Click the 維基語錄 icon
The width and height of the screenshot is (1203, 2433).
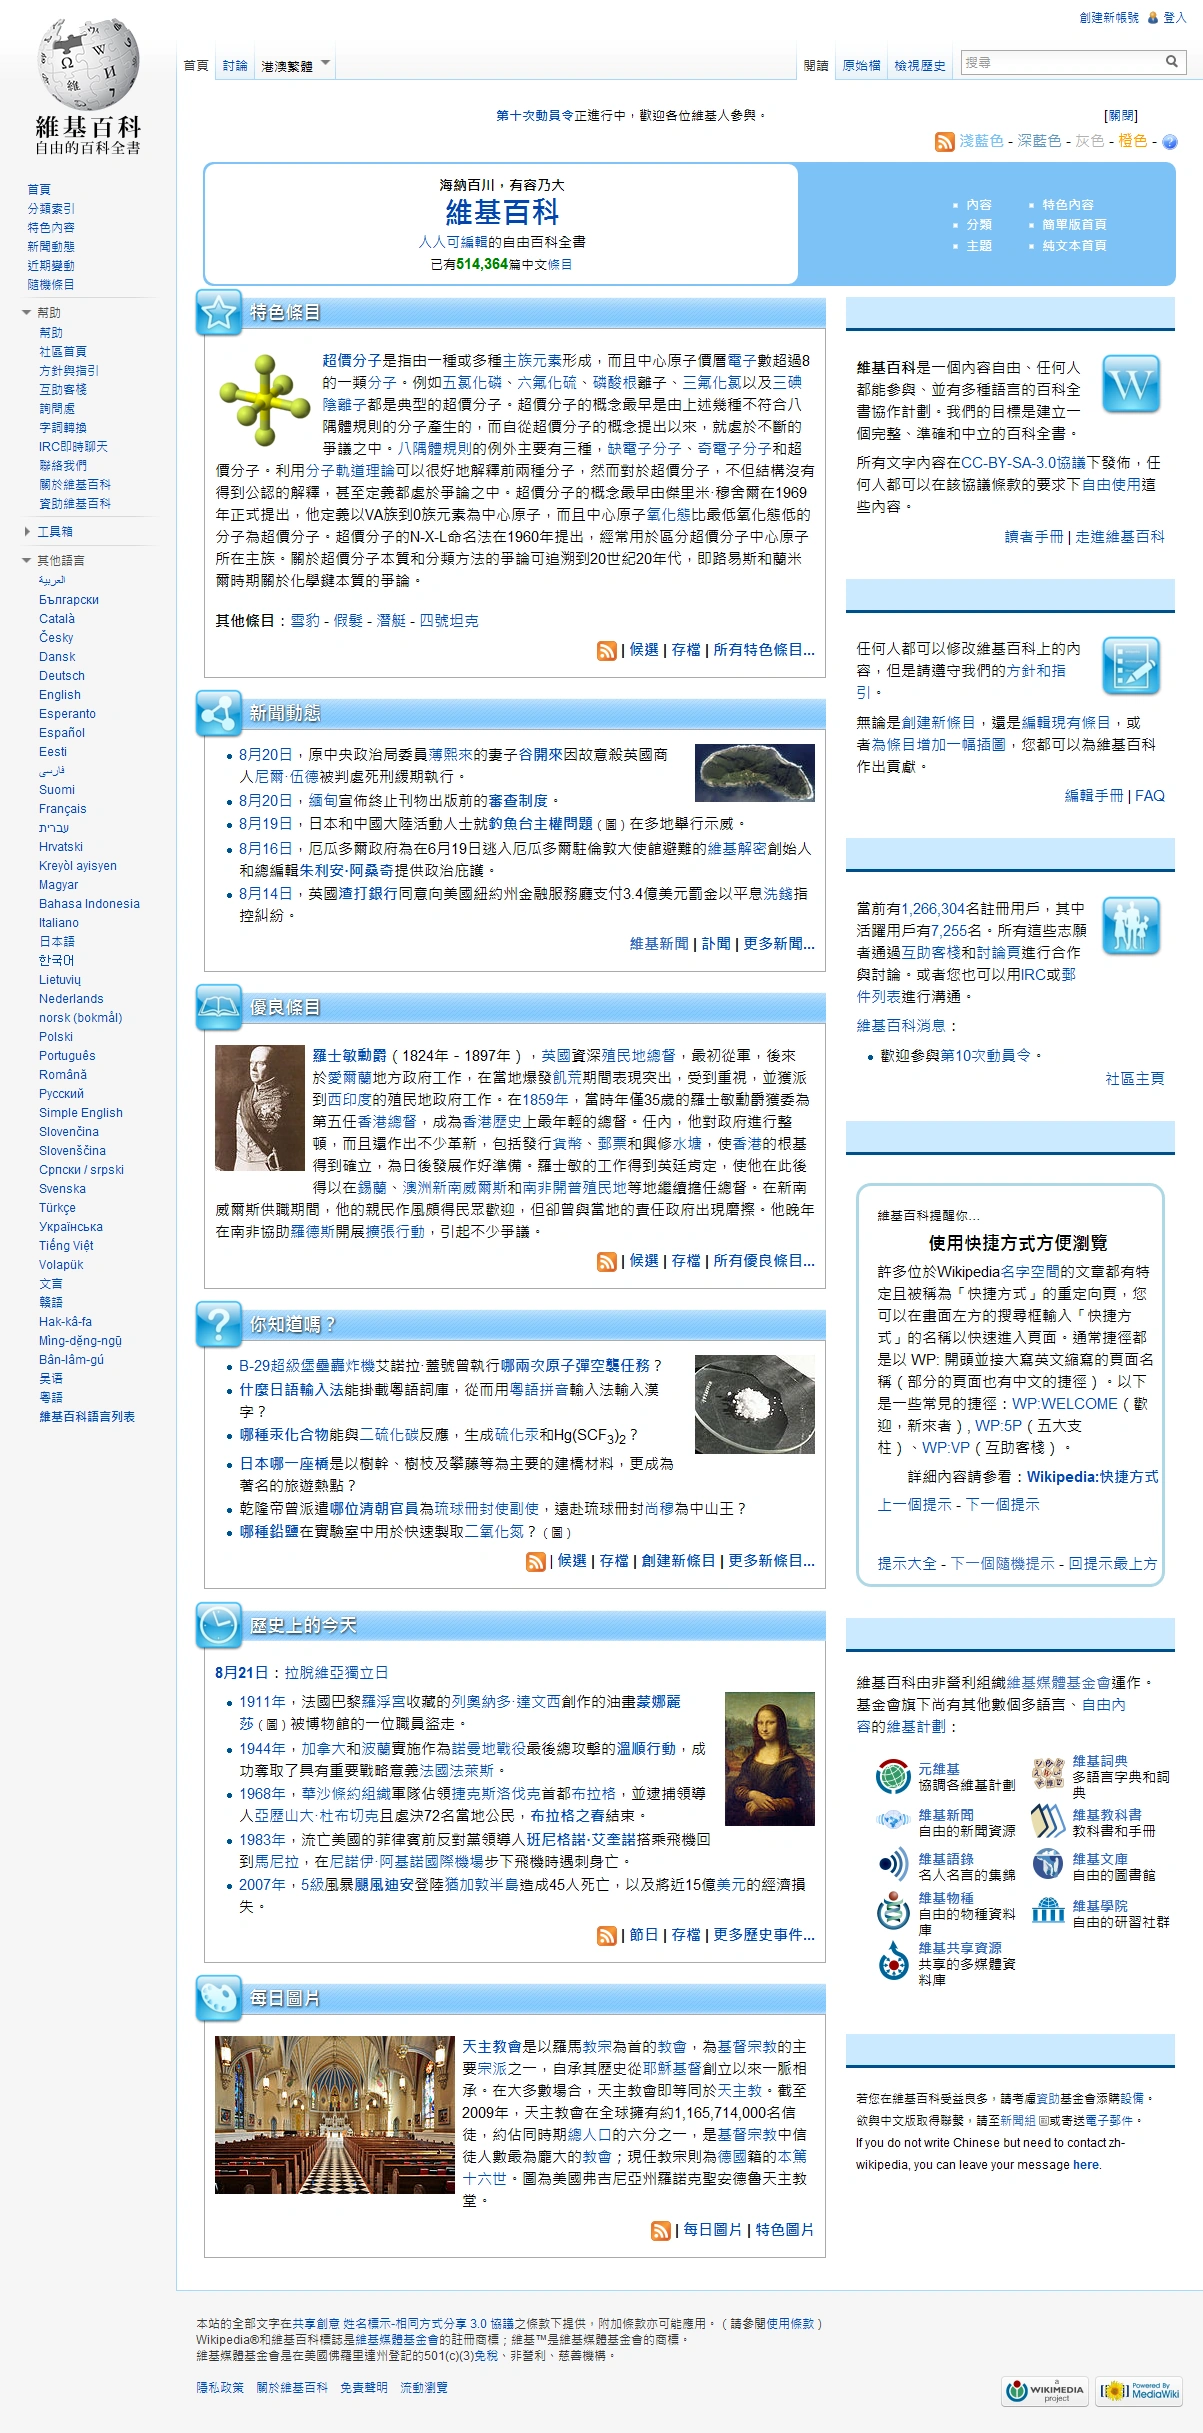893,1863
